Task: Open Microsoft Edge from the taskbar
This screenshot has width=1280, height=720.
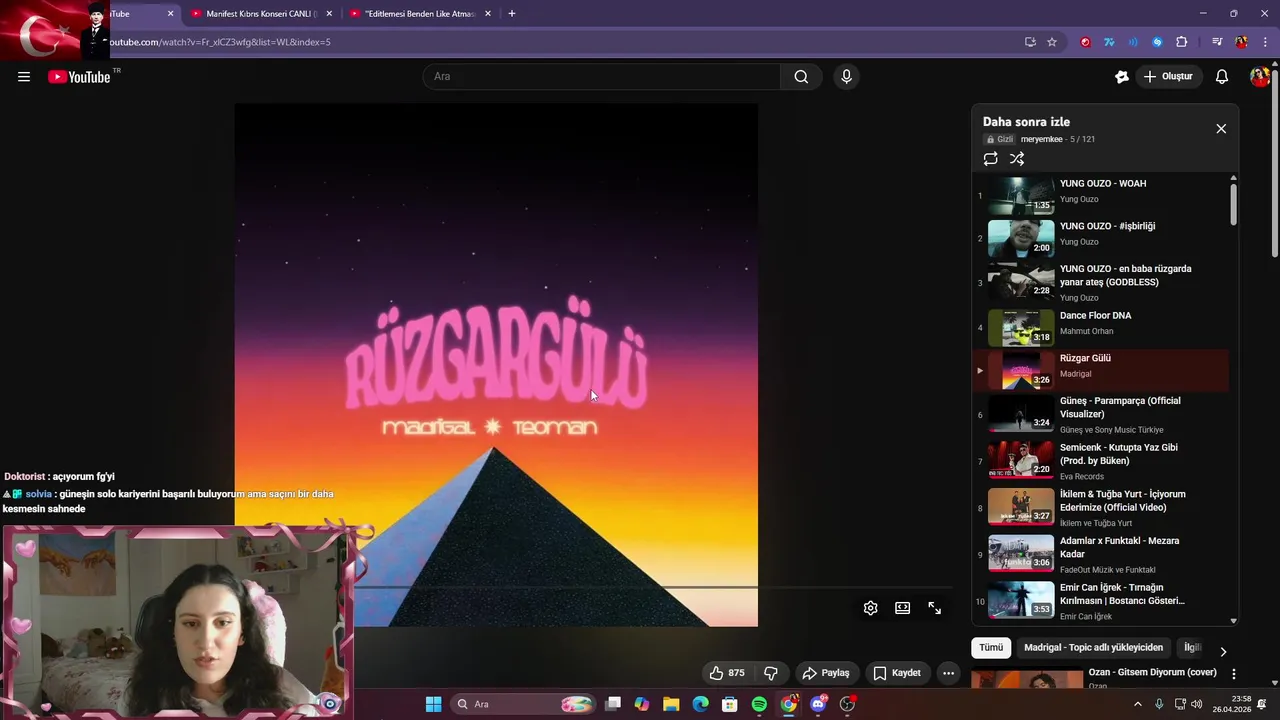Action: tap(700, 704)
